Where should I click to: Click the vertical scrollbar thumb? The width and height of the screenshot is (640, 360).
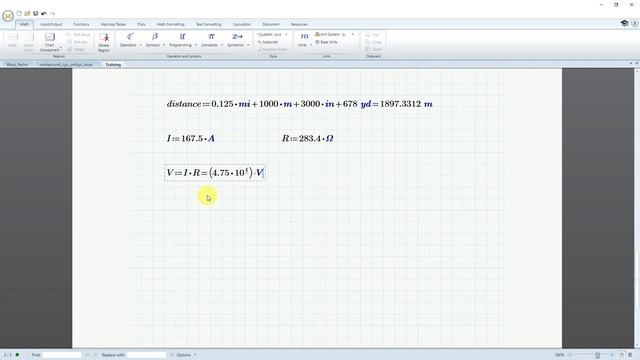click(637, 281)
